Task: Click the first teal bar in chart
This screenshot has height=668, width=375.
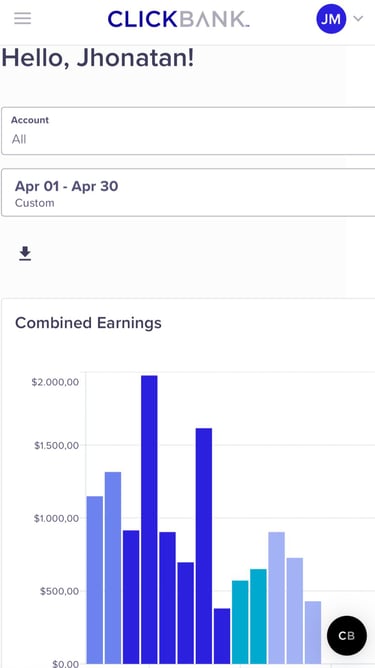Action: [x=240, y=622]
